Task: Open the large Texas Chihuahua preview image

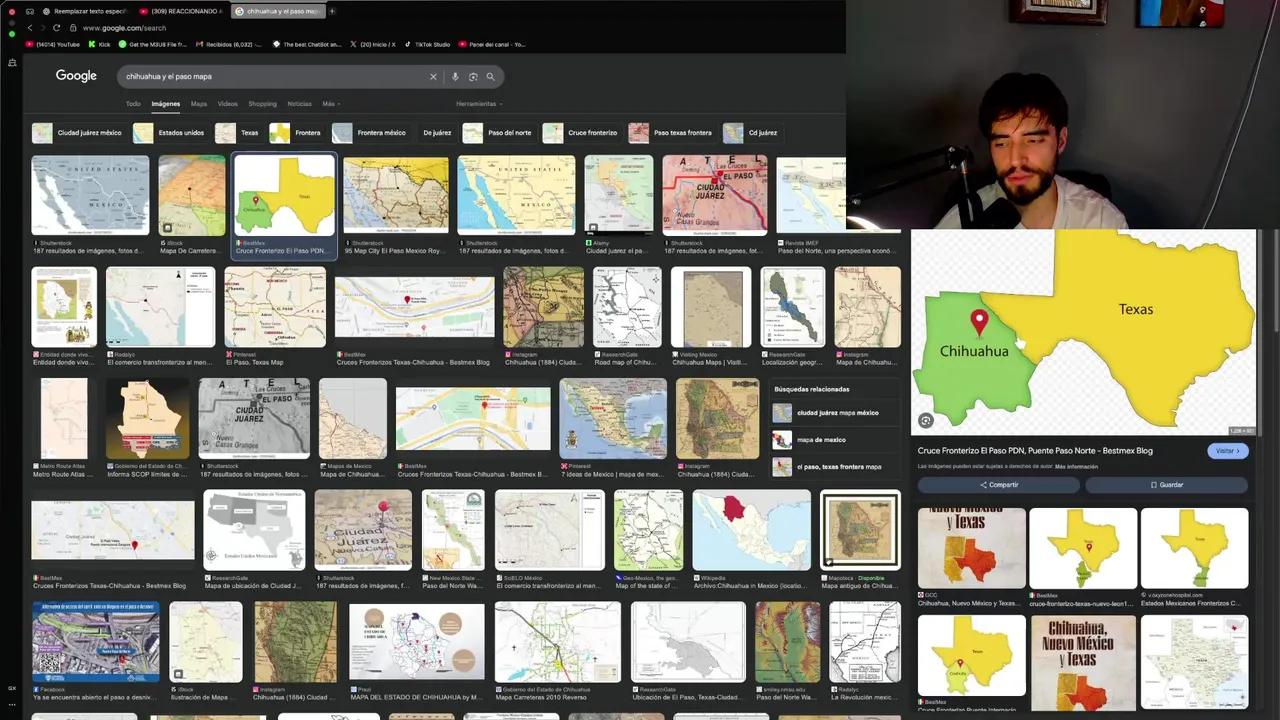Action: pyautogui.click(x=1083, y=333)
